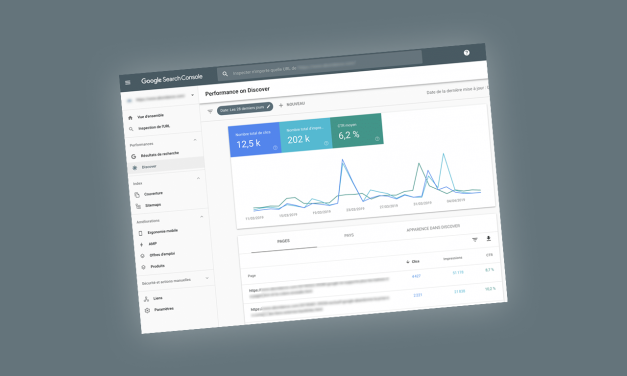Click the Discover asterisk icon

point(135,168)
